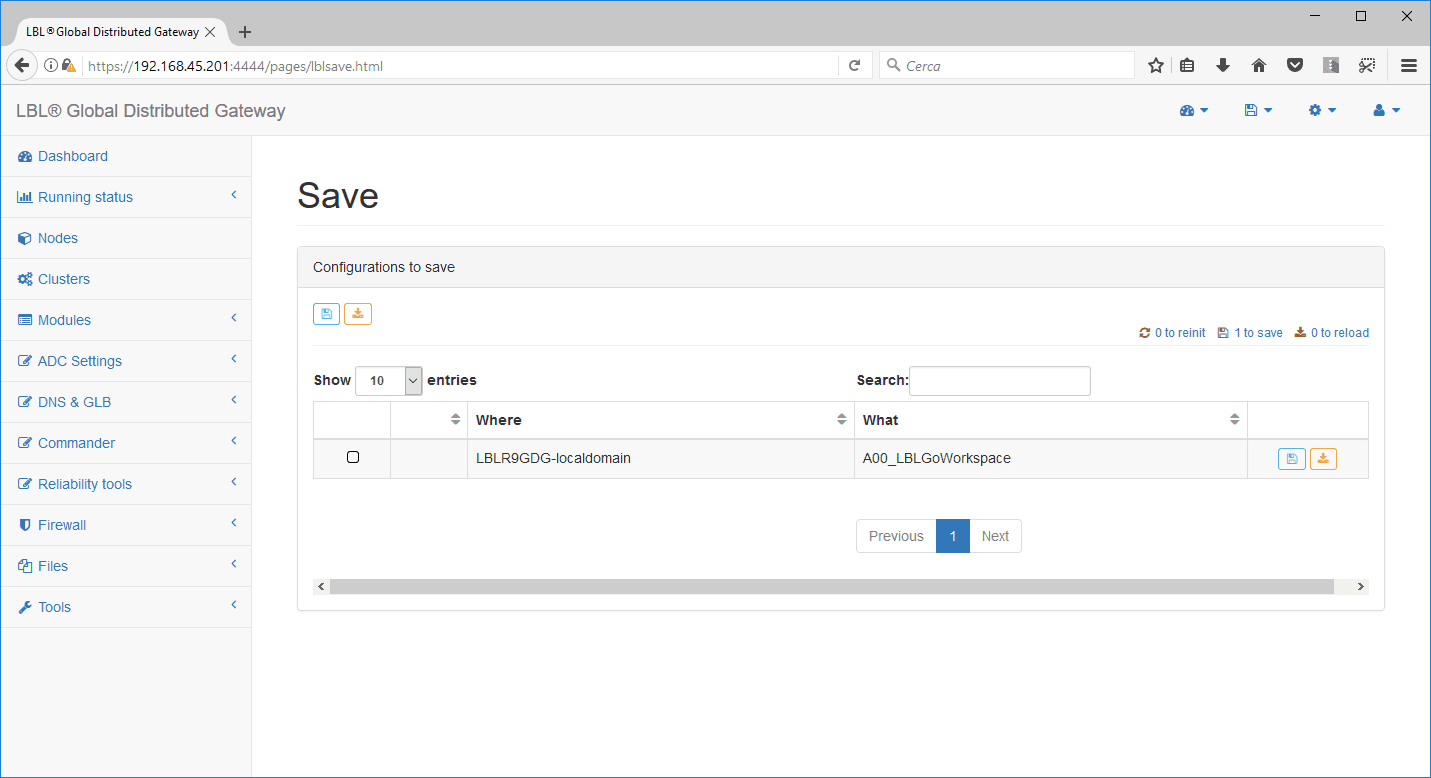Open the Show entries count dropdown
The image size is (1431, 778).
pyautogui.click(x=389, y=381)
